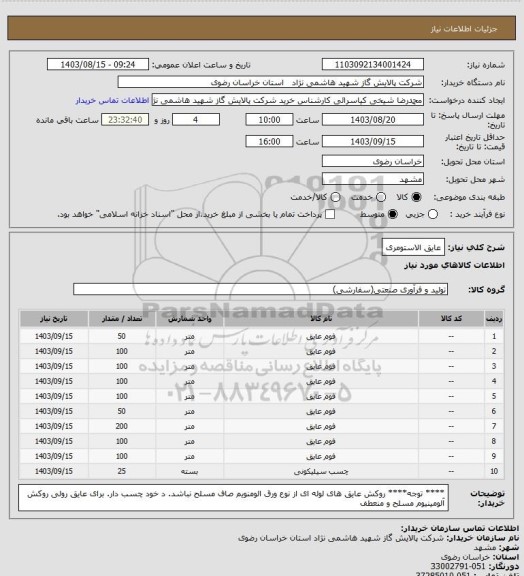Click the تعداد / مقدار column header
Screen dimensions: 524x576
(x=122, y=319)
